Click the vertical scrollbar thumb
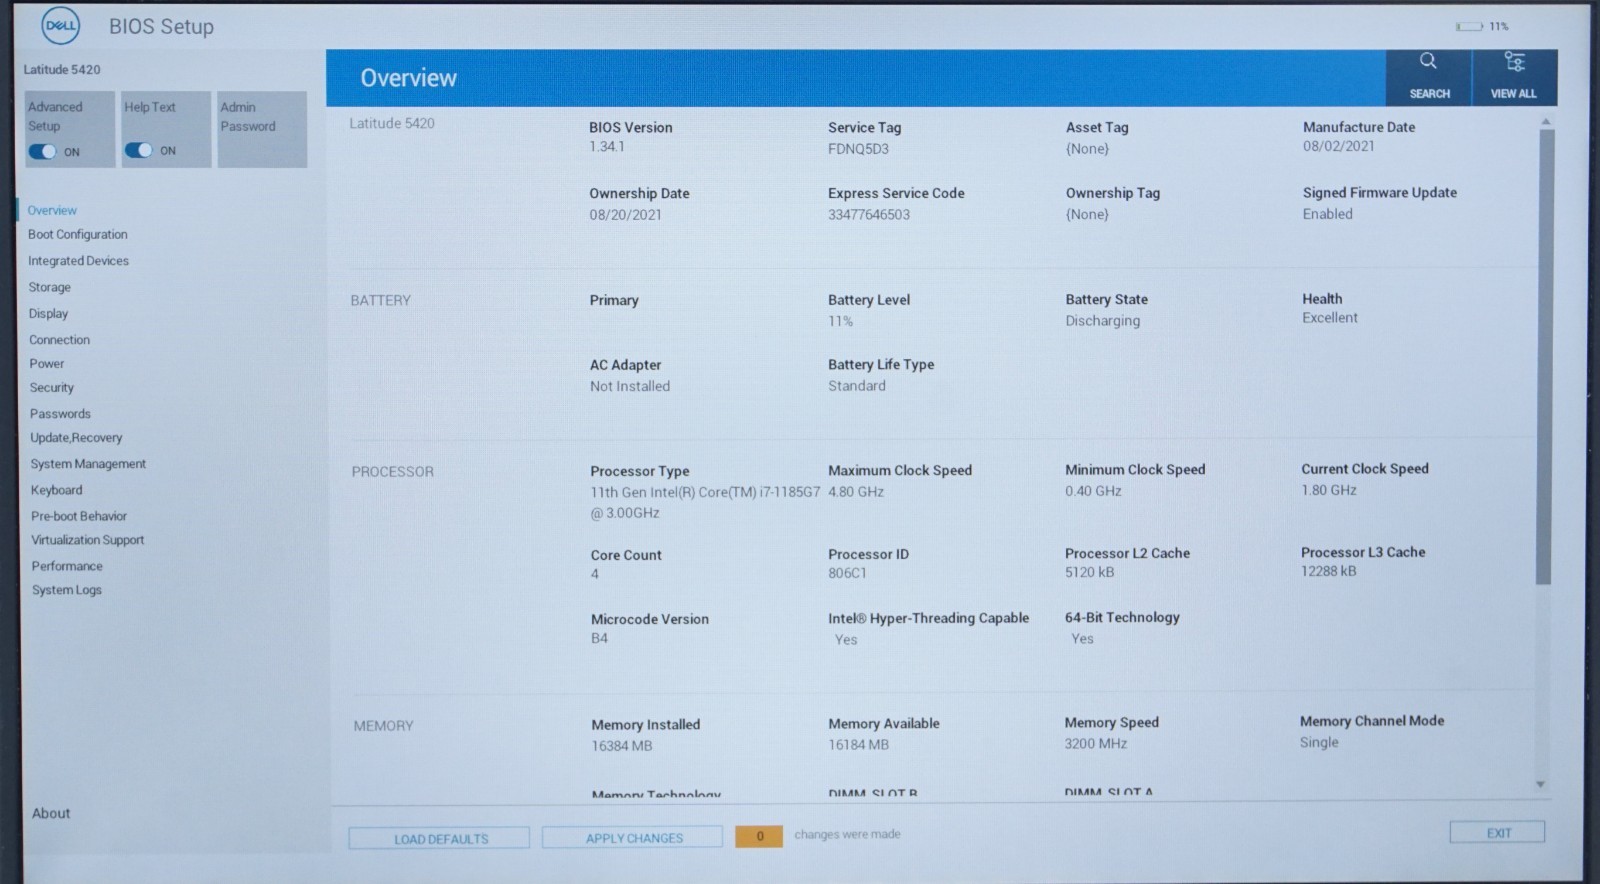This screenshot has width=1600, height=884. tap(1545, 357)
